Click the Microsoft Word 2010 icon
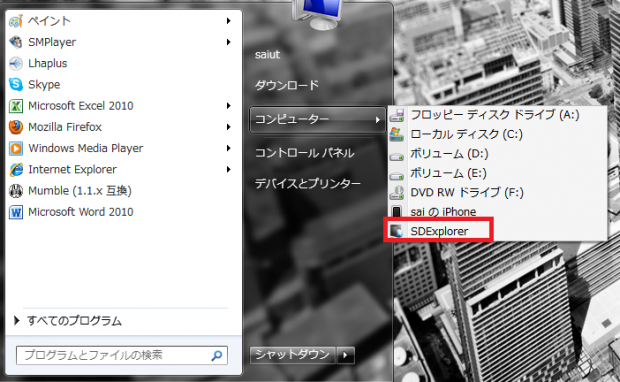The height and width of the screenshot is (382, 620). coord(16,212)
